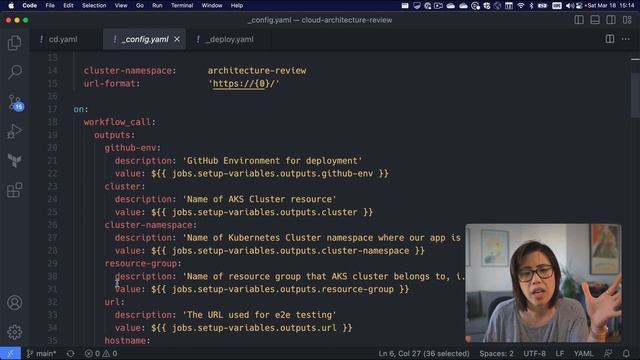Open the Window menu
Image resolution: width=640 pixels, height=360 pixels.
[212, 5]
